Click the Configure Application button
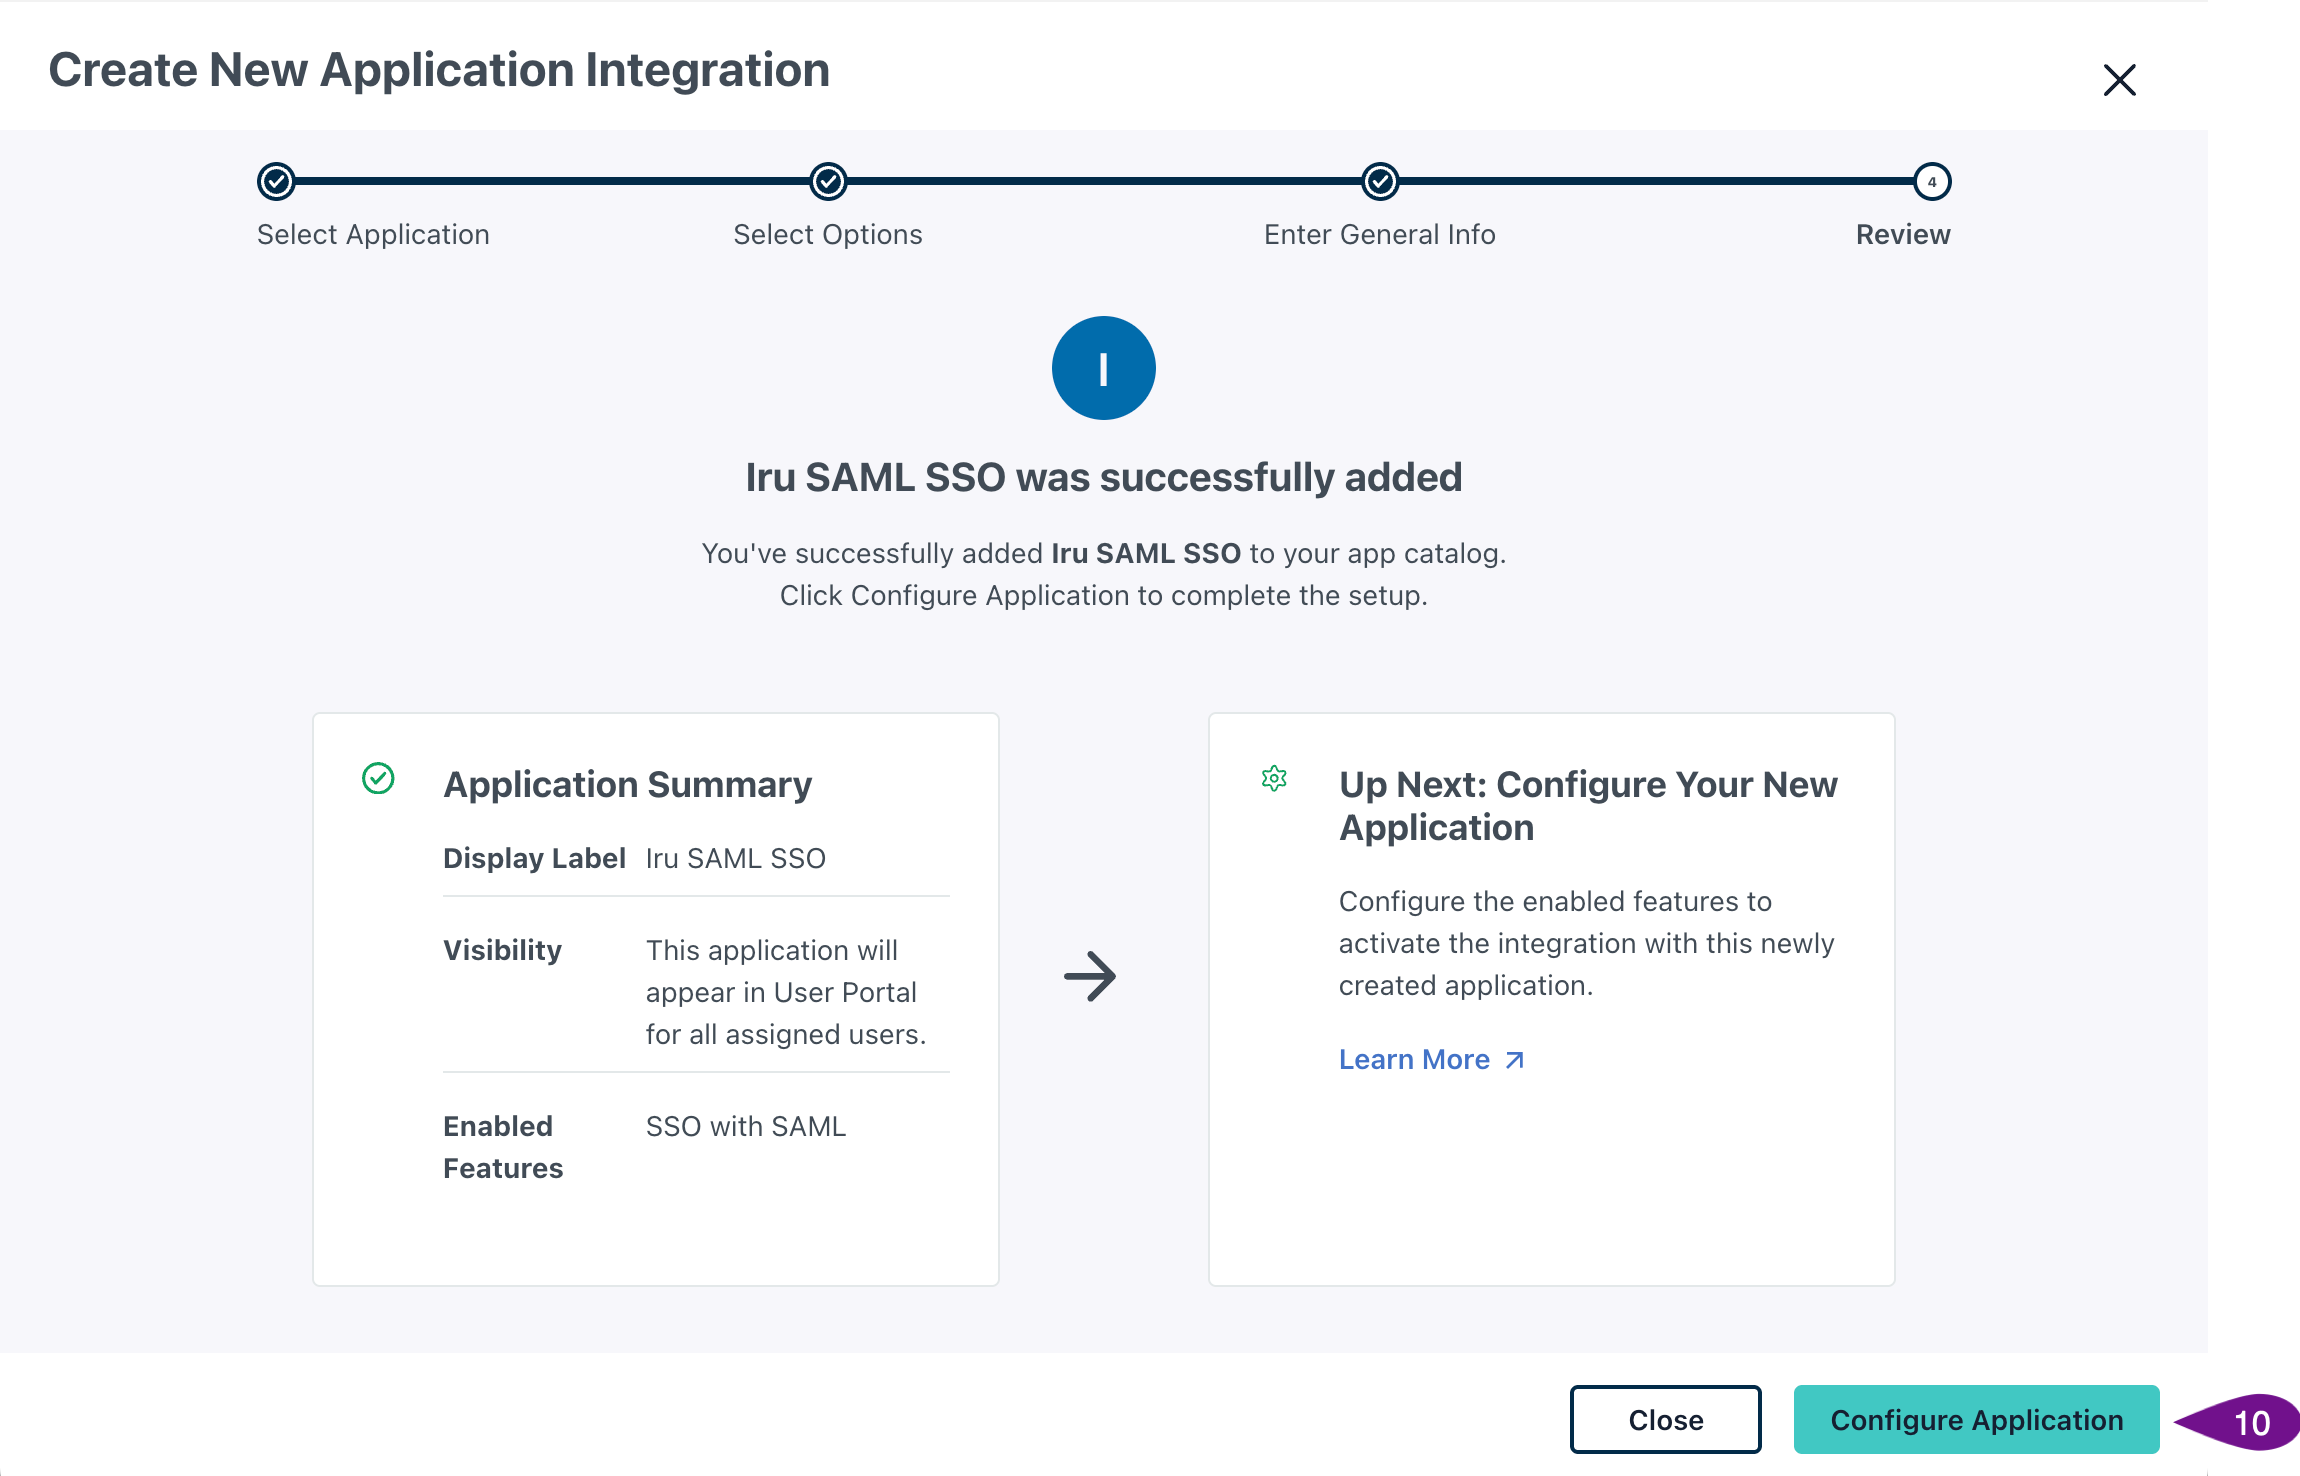The width and height of the screenshot is (2300, 1476). pyautogui.click(x=1976, y=1419)
